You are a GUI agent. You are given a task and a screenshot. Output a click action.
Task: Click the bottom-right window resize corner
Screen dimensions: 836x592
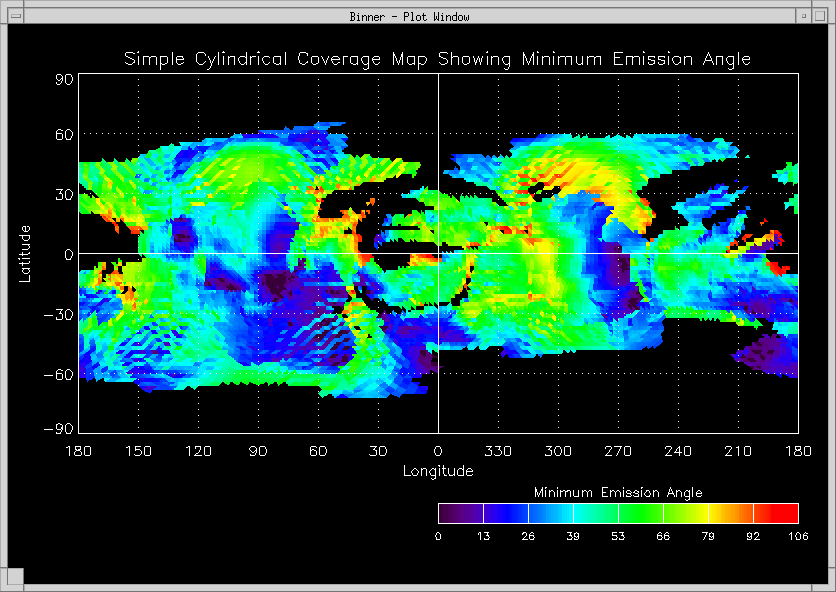tap(824, 580)
